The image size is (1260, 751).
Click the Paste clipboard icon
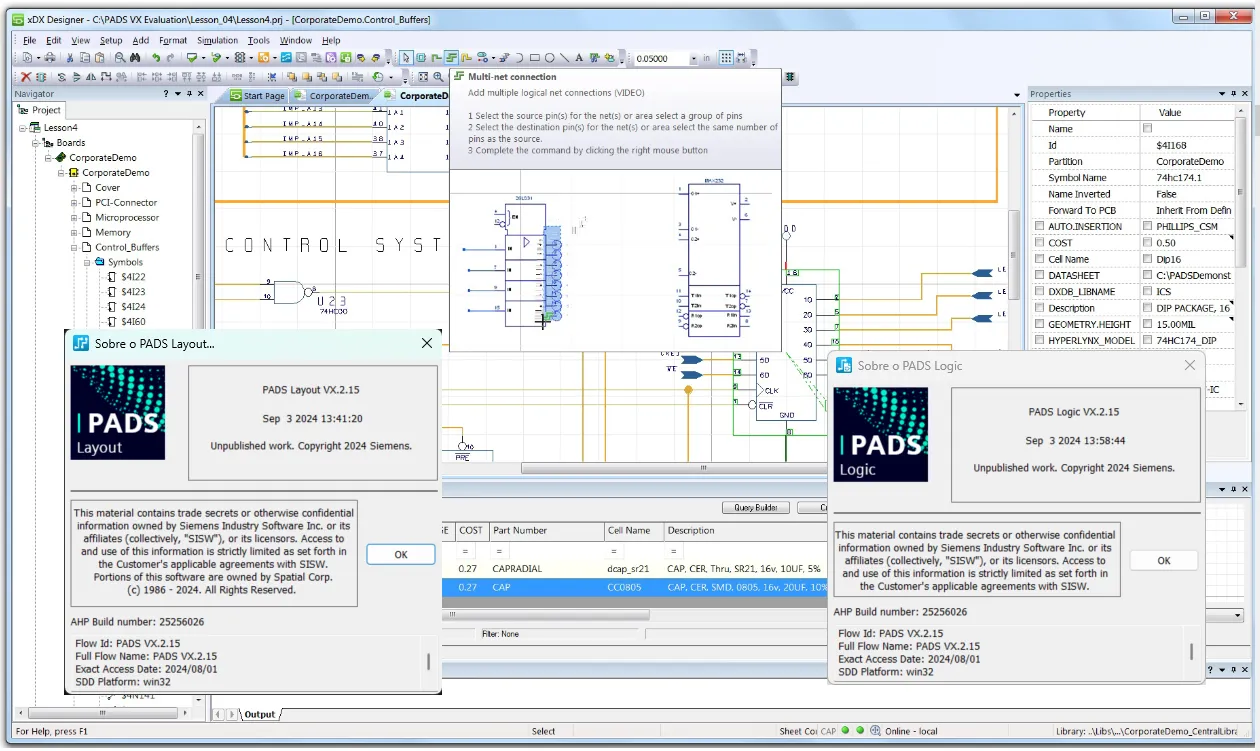click(100, 58)
